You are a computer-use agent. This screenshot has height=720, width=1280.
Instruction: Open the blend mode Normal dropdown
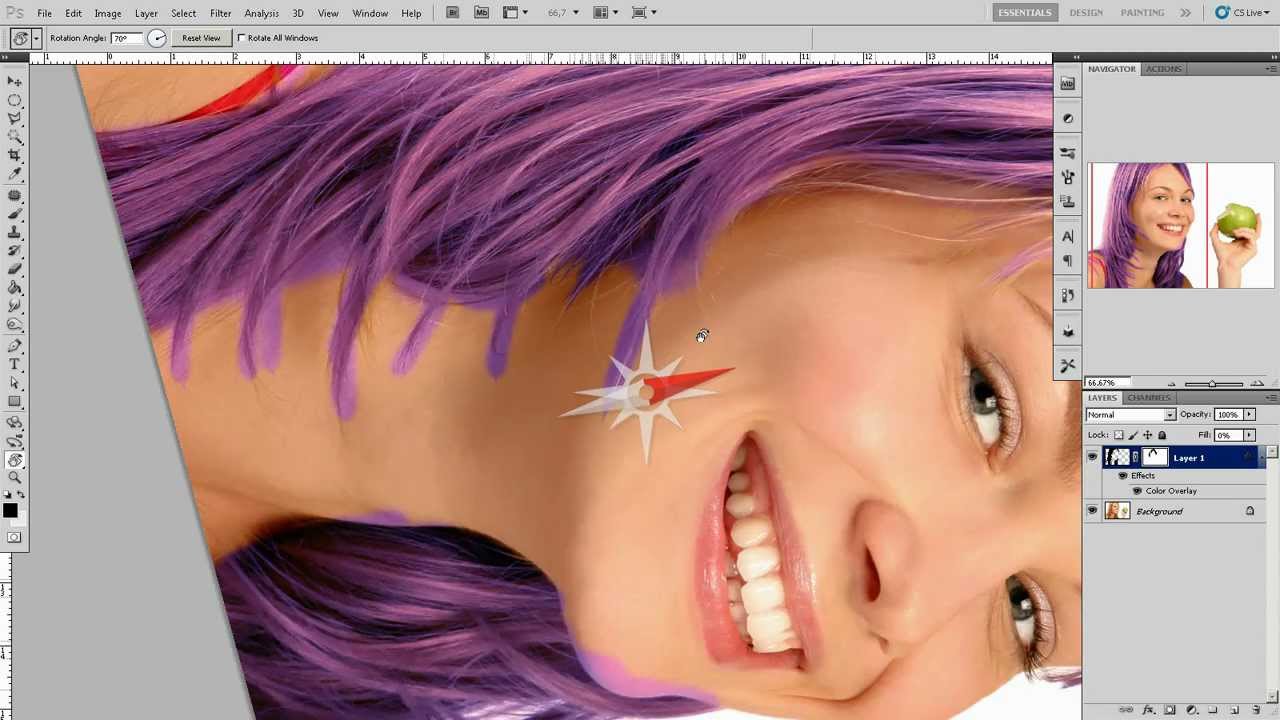(x=1131, y=414)
